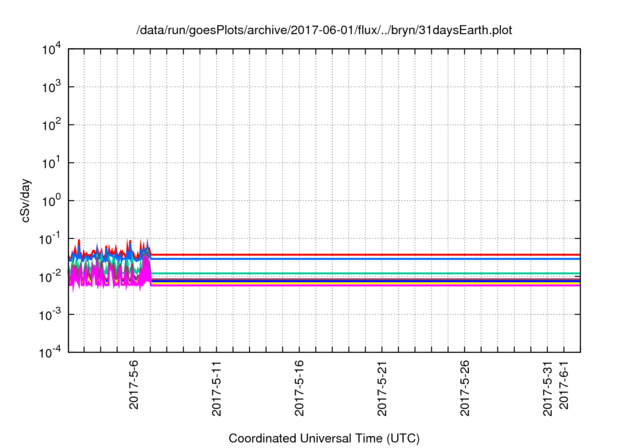Click the flat magenta data line
The height and width of the screenshot is (448, 640).
coord(365,285)
